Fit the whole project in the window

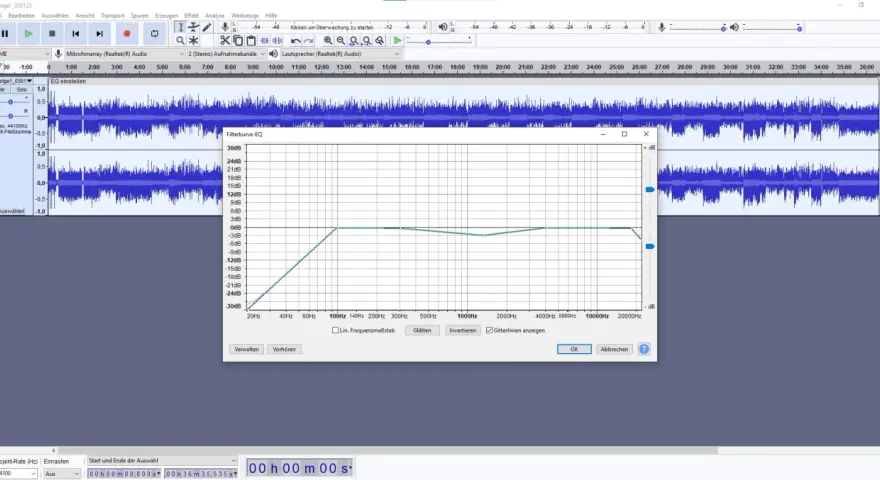[x=366, y=40]
